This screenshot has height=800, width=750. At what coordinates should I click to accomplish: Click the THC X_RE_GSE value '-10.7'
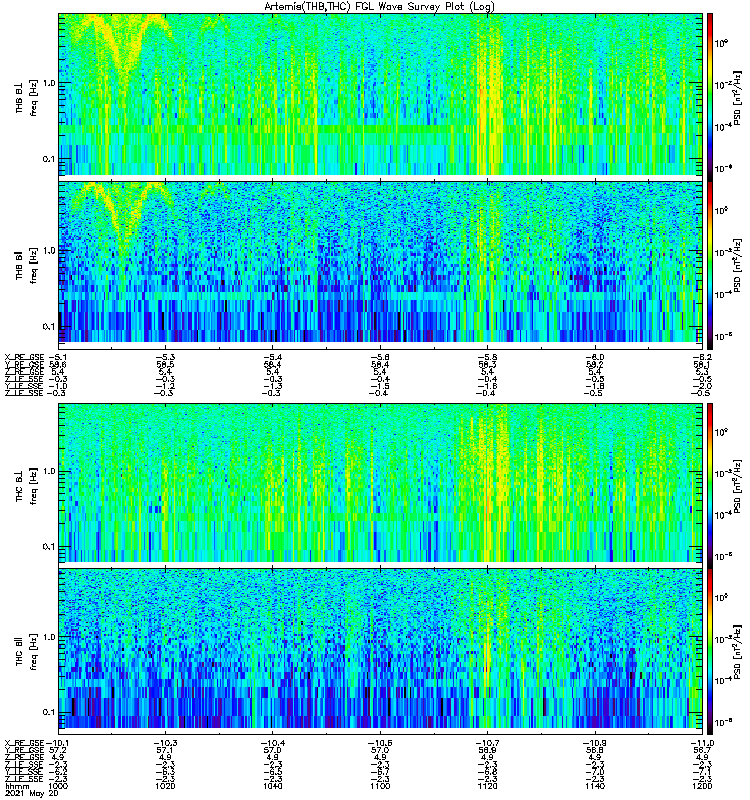pyautogui.click(x=487, y=743)
